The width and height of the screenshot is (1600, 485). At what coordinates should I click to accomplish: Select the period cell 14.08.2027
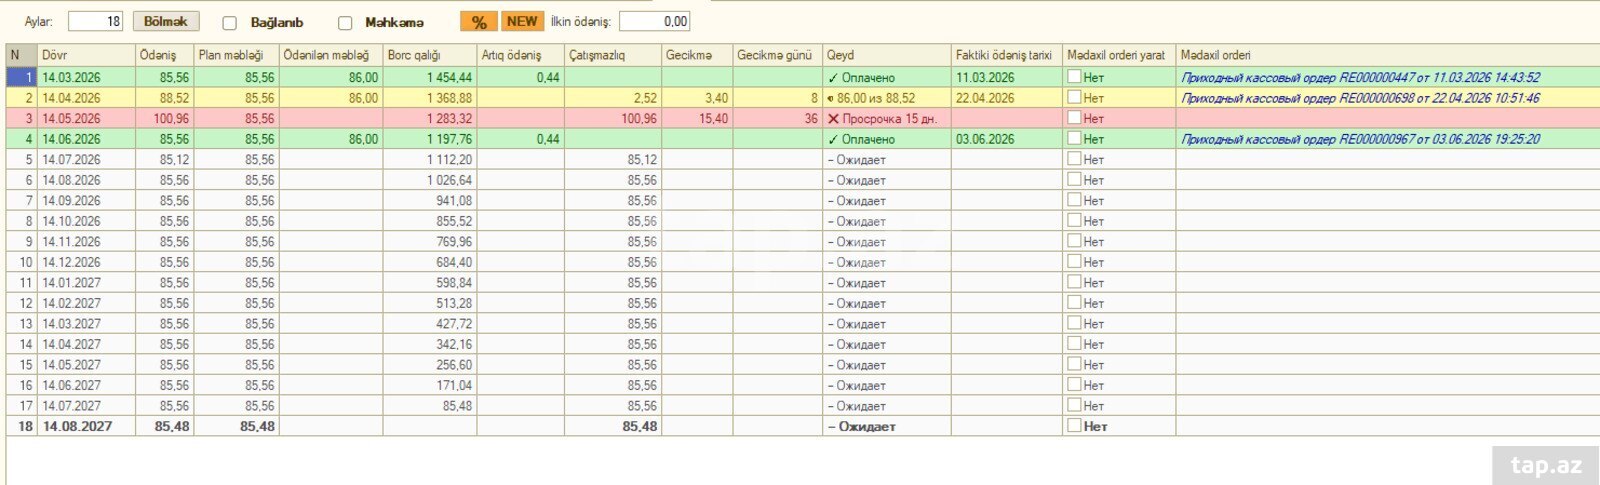pyautogui.click(x=86, y=426)
